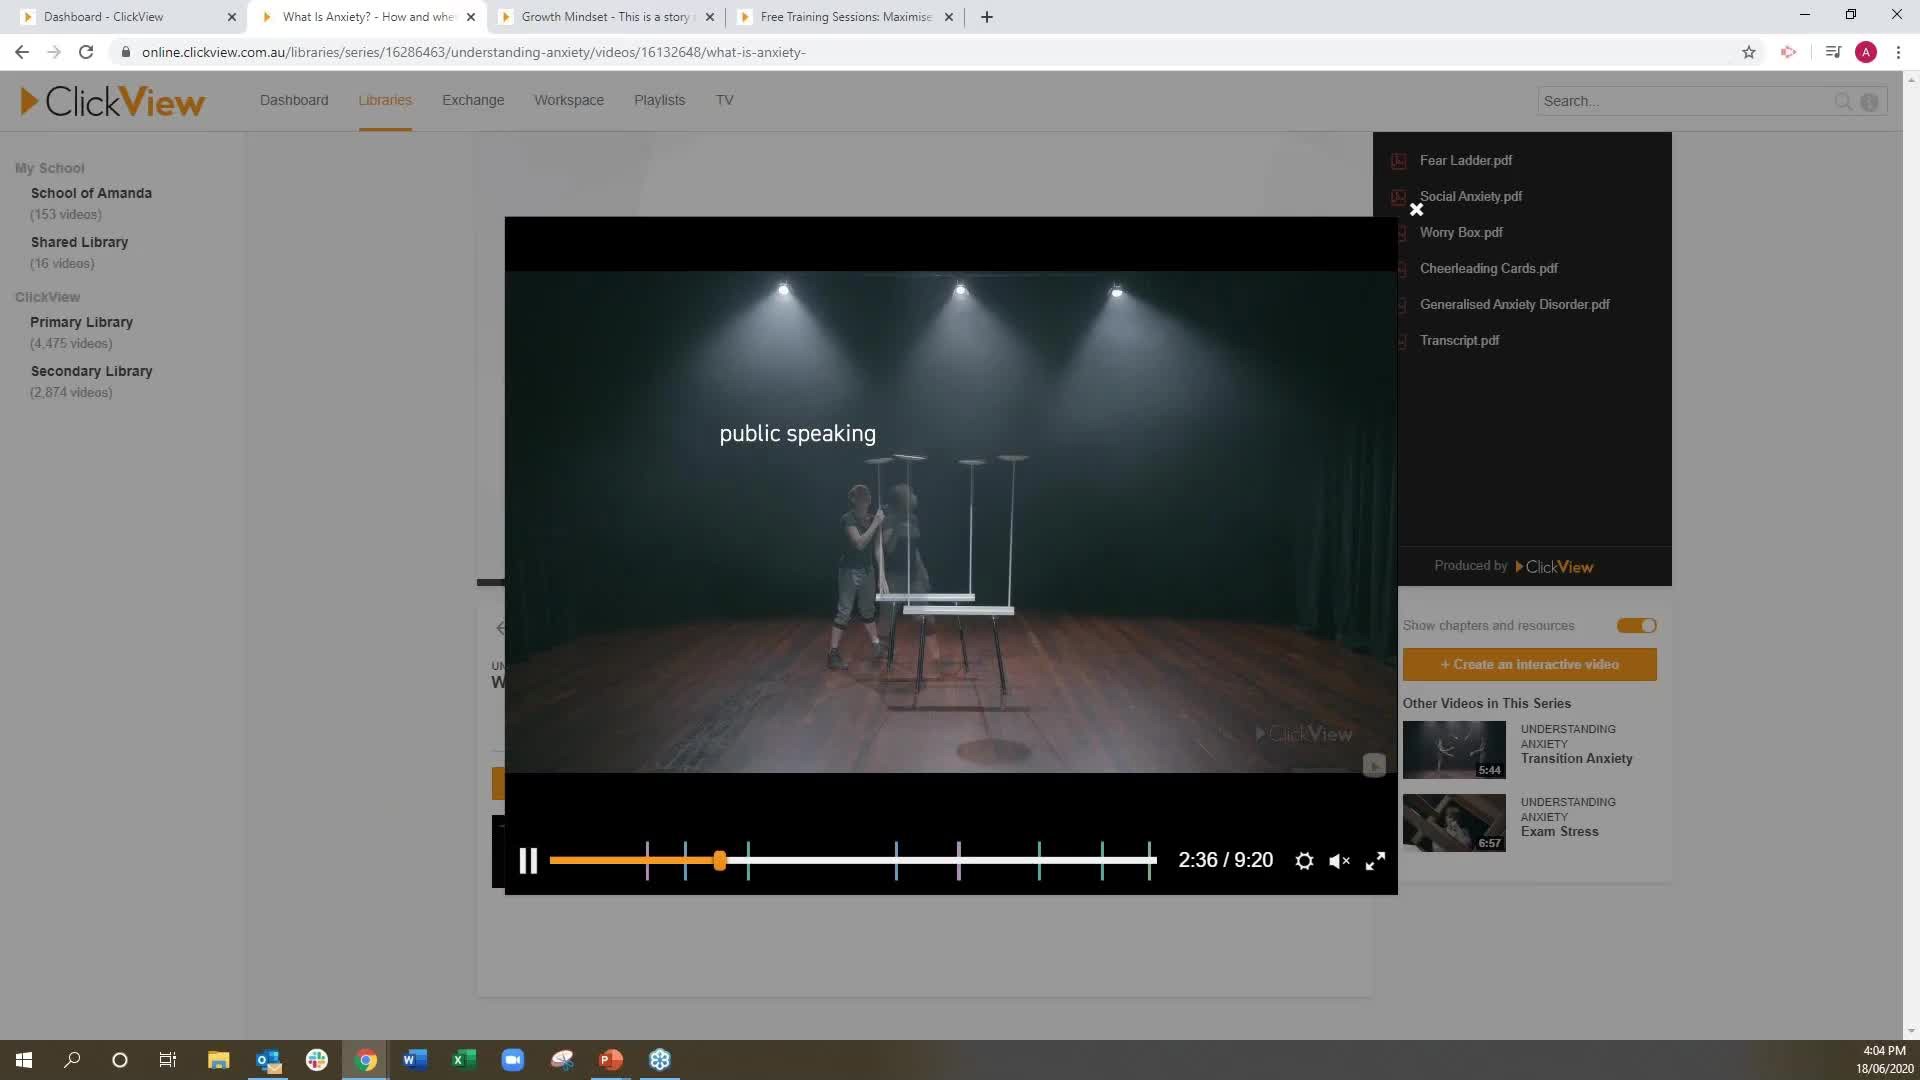The width and height of the screenshot is (1920, 1080).
Task: Open Fear Ladder.pdf resource
Action: click(1465, 160)
